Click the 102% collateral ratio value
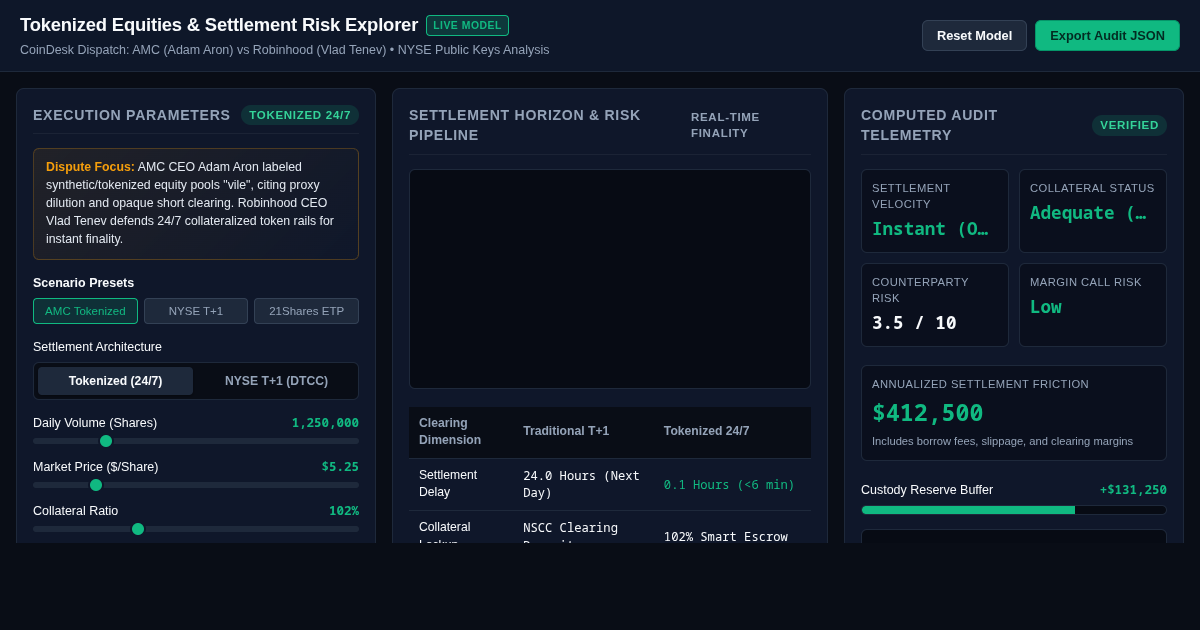 pos(344,511)
